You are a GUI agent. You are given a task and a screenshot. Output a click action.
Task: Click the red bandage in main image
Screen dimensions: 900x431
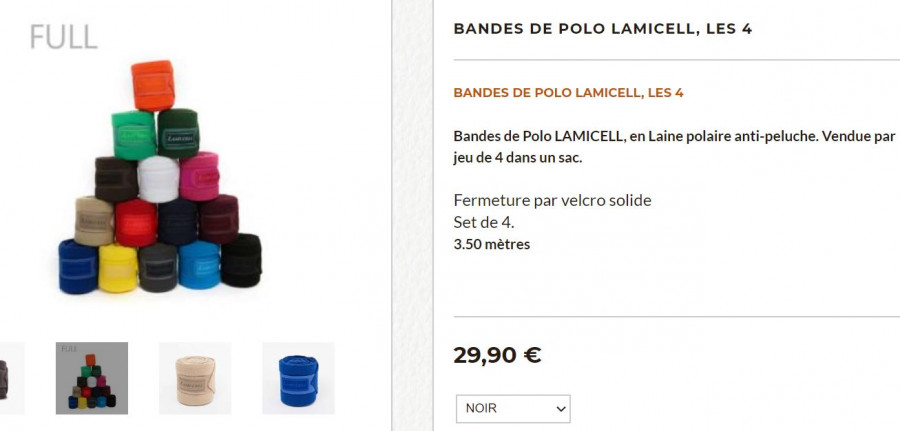(136, 223)
